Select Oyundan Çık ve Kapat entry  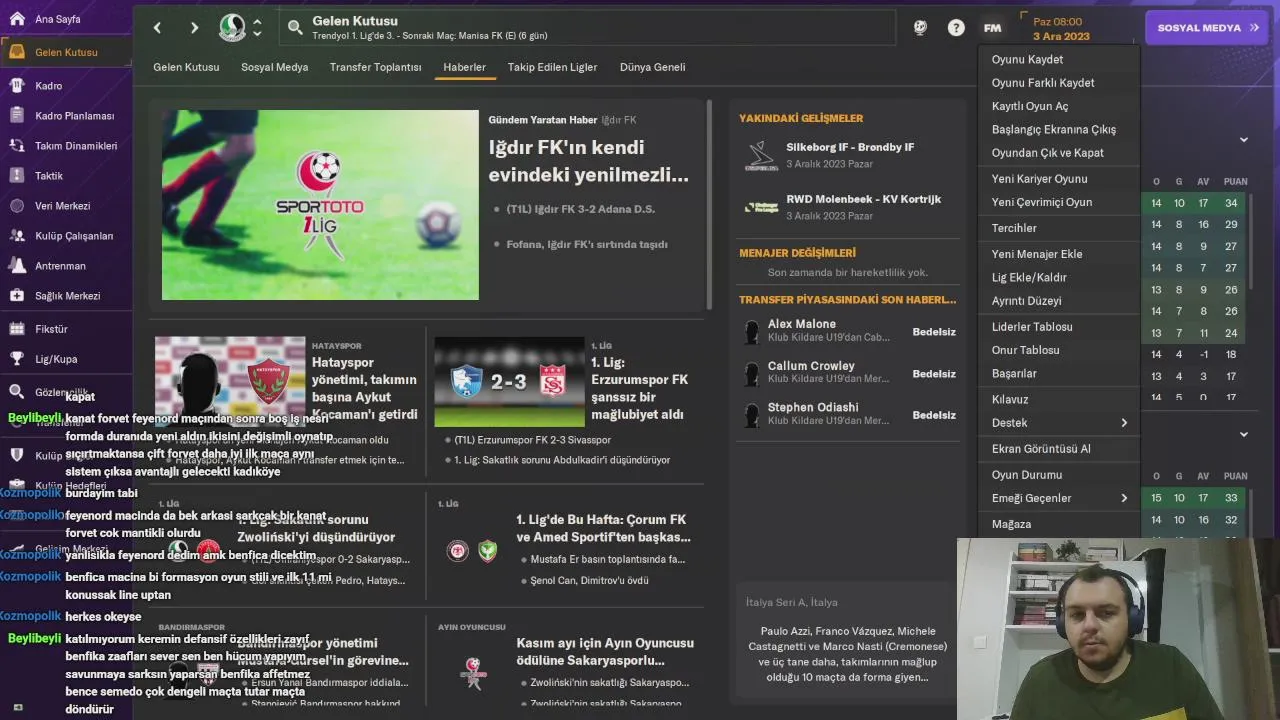1058,153
